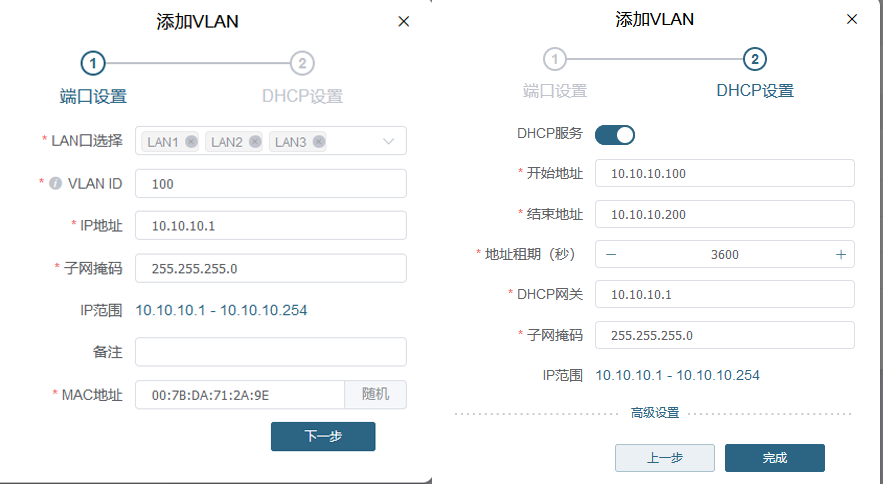Click the 完成 button

(774, 458)
